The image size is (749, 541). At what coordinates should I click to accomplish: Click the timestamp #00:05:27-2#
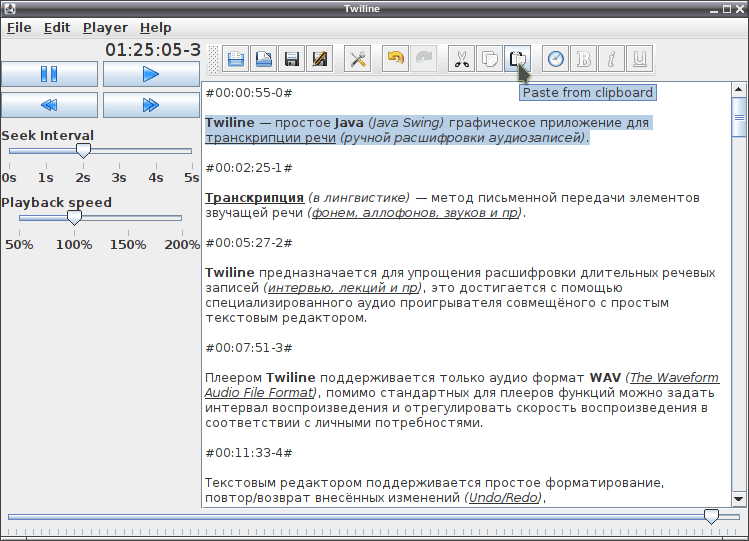click(x=248, y=243)
